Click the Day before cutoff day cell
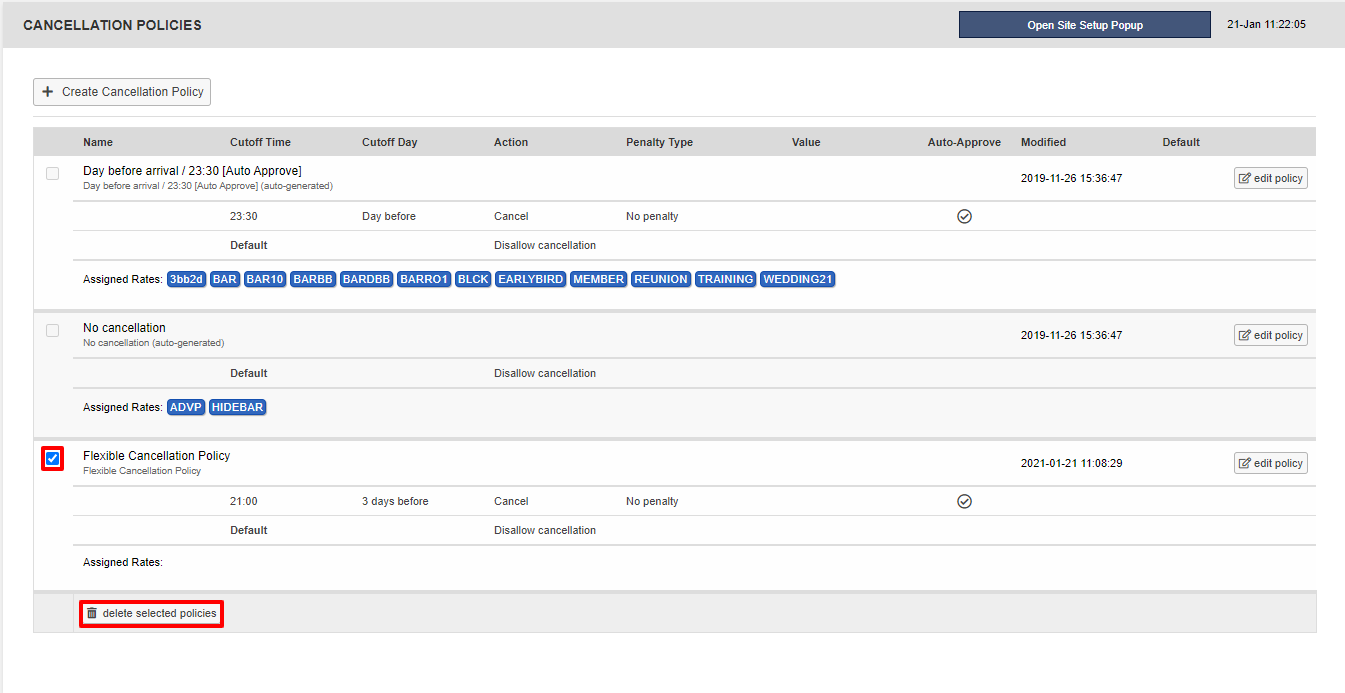Screen dimensions: 1345x693 coord(389,216)
